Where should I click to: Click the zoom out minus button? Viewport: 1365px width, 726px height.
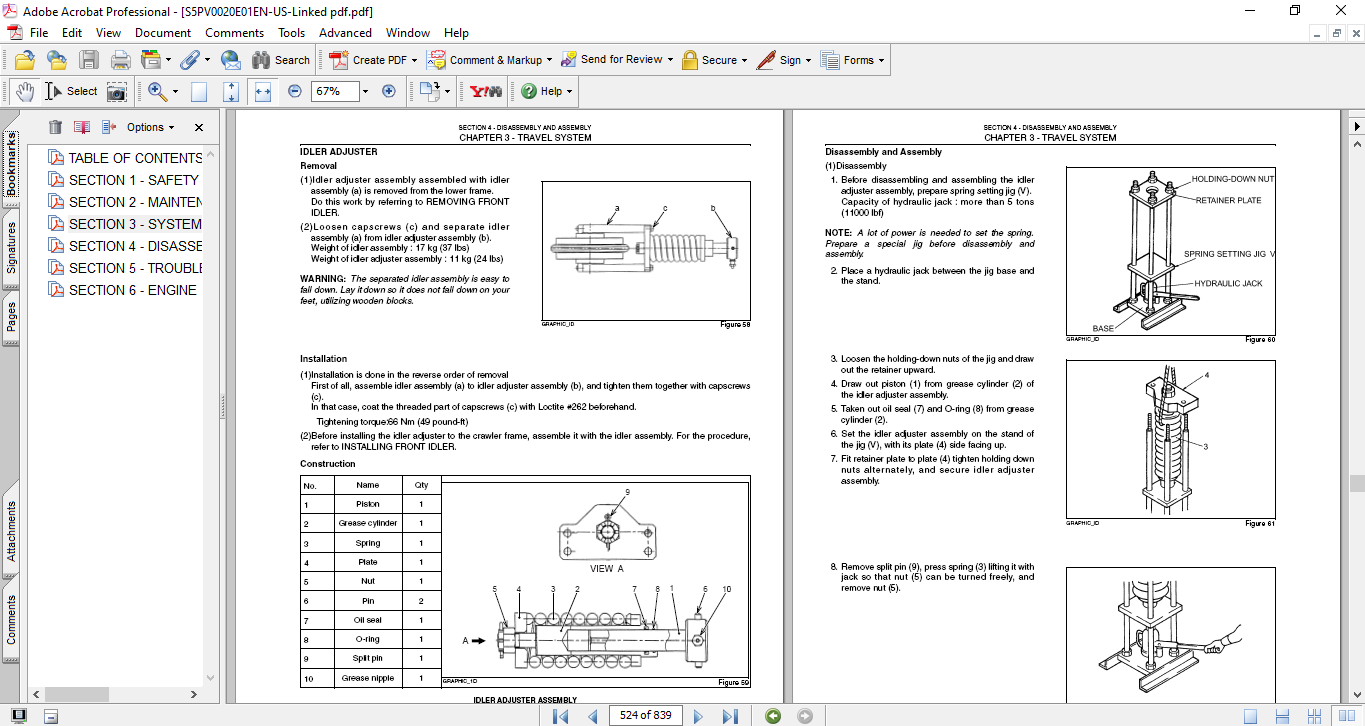tap(295, 91)
